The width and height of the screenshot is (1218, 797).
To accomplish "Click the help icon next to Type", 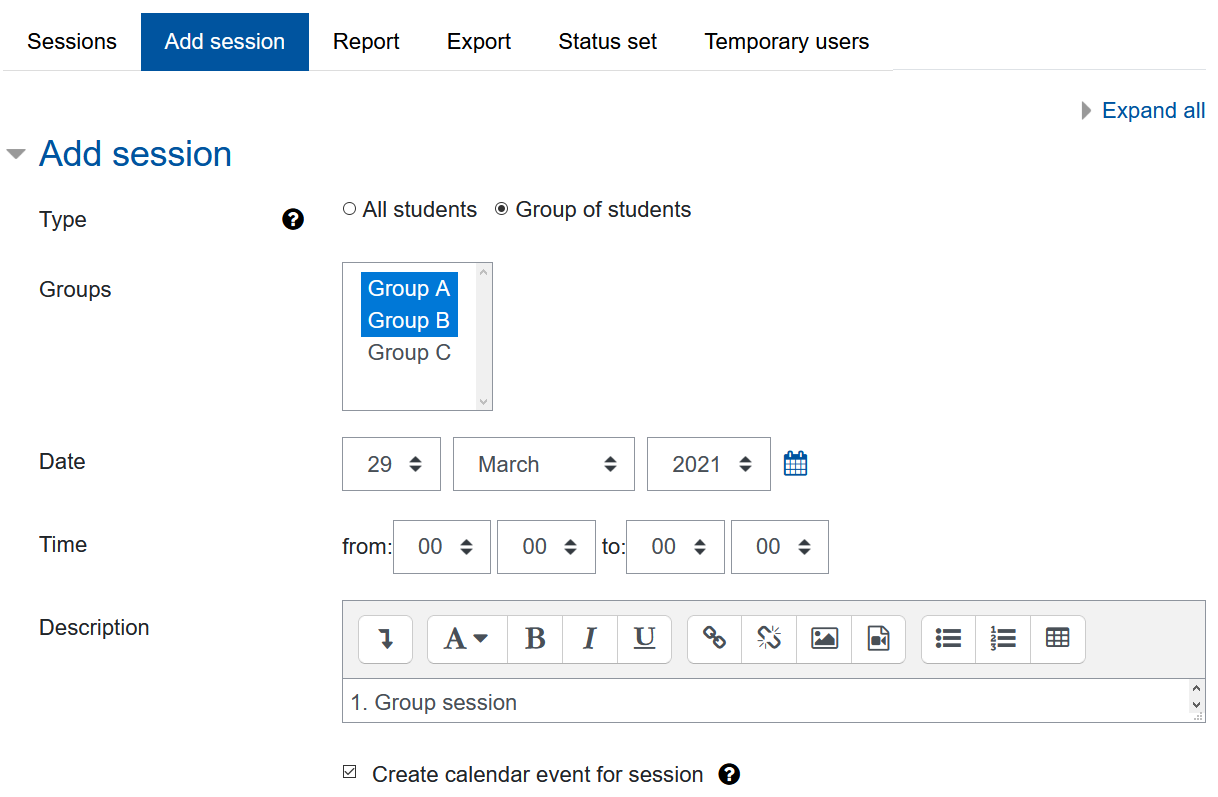I will pyautogui.click(x=293, y=219).
